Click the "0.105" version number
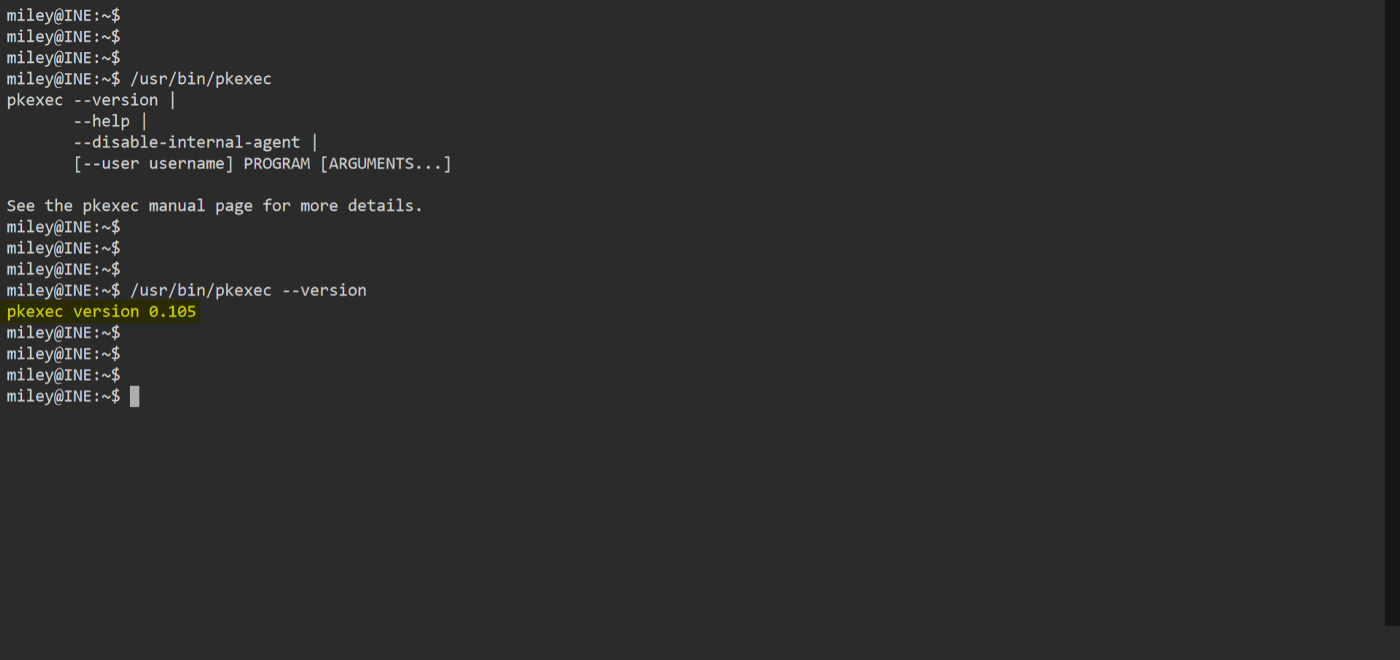This screenshot has height=660, width=1400. point(172,312)
